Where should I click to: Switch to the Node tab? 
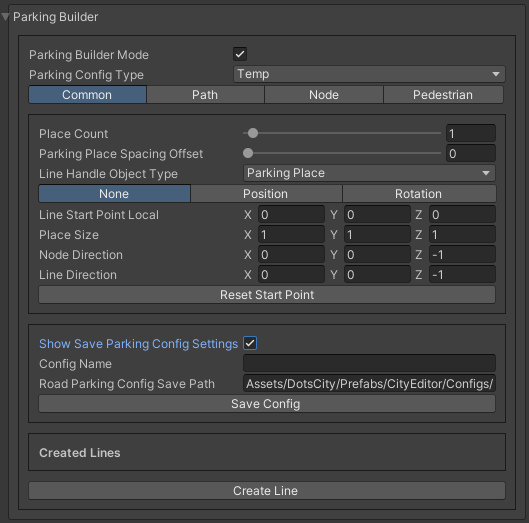[x=324, y=94]
